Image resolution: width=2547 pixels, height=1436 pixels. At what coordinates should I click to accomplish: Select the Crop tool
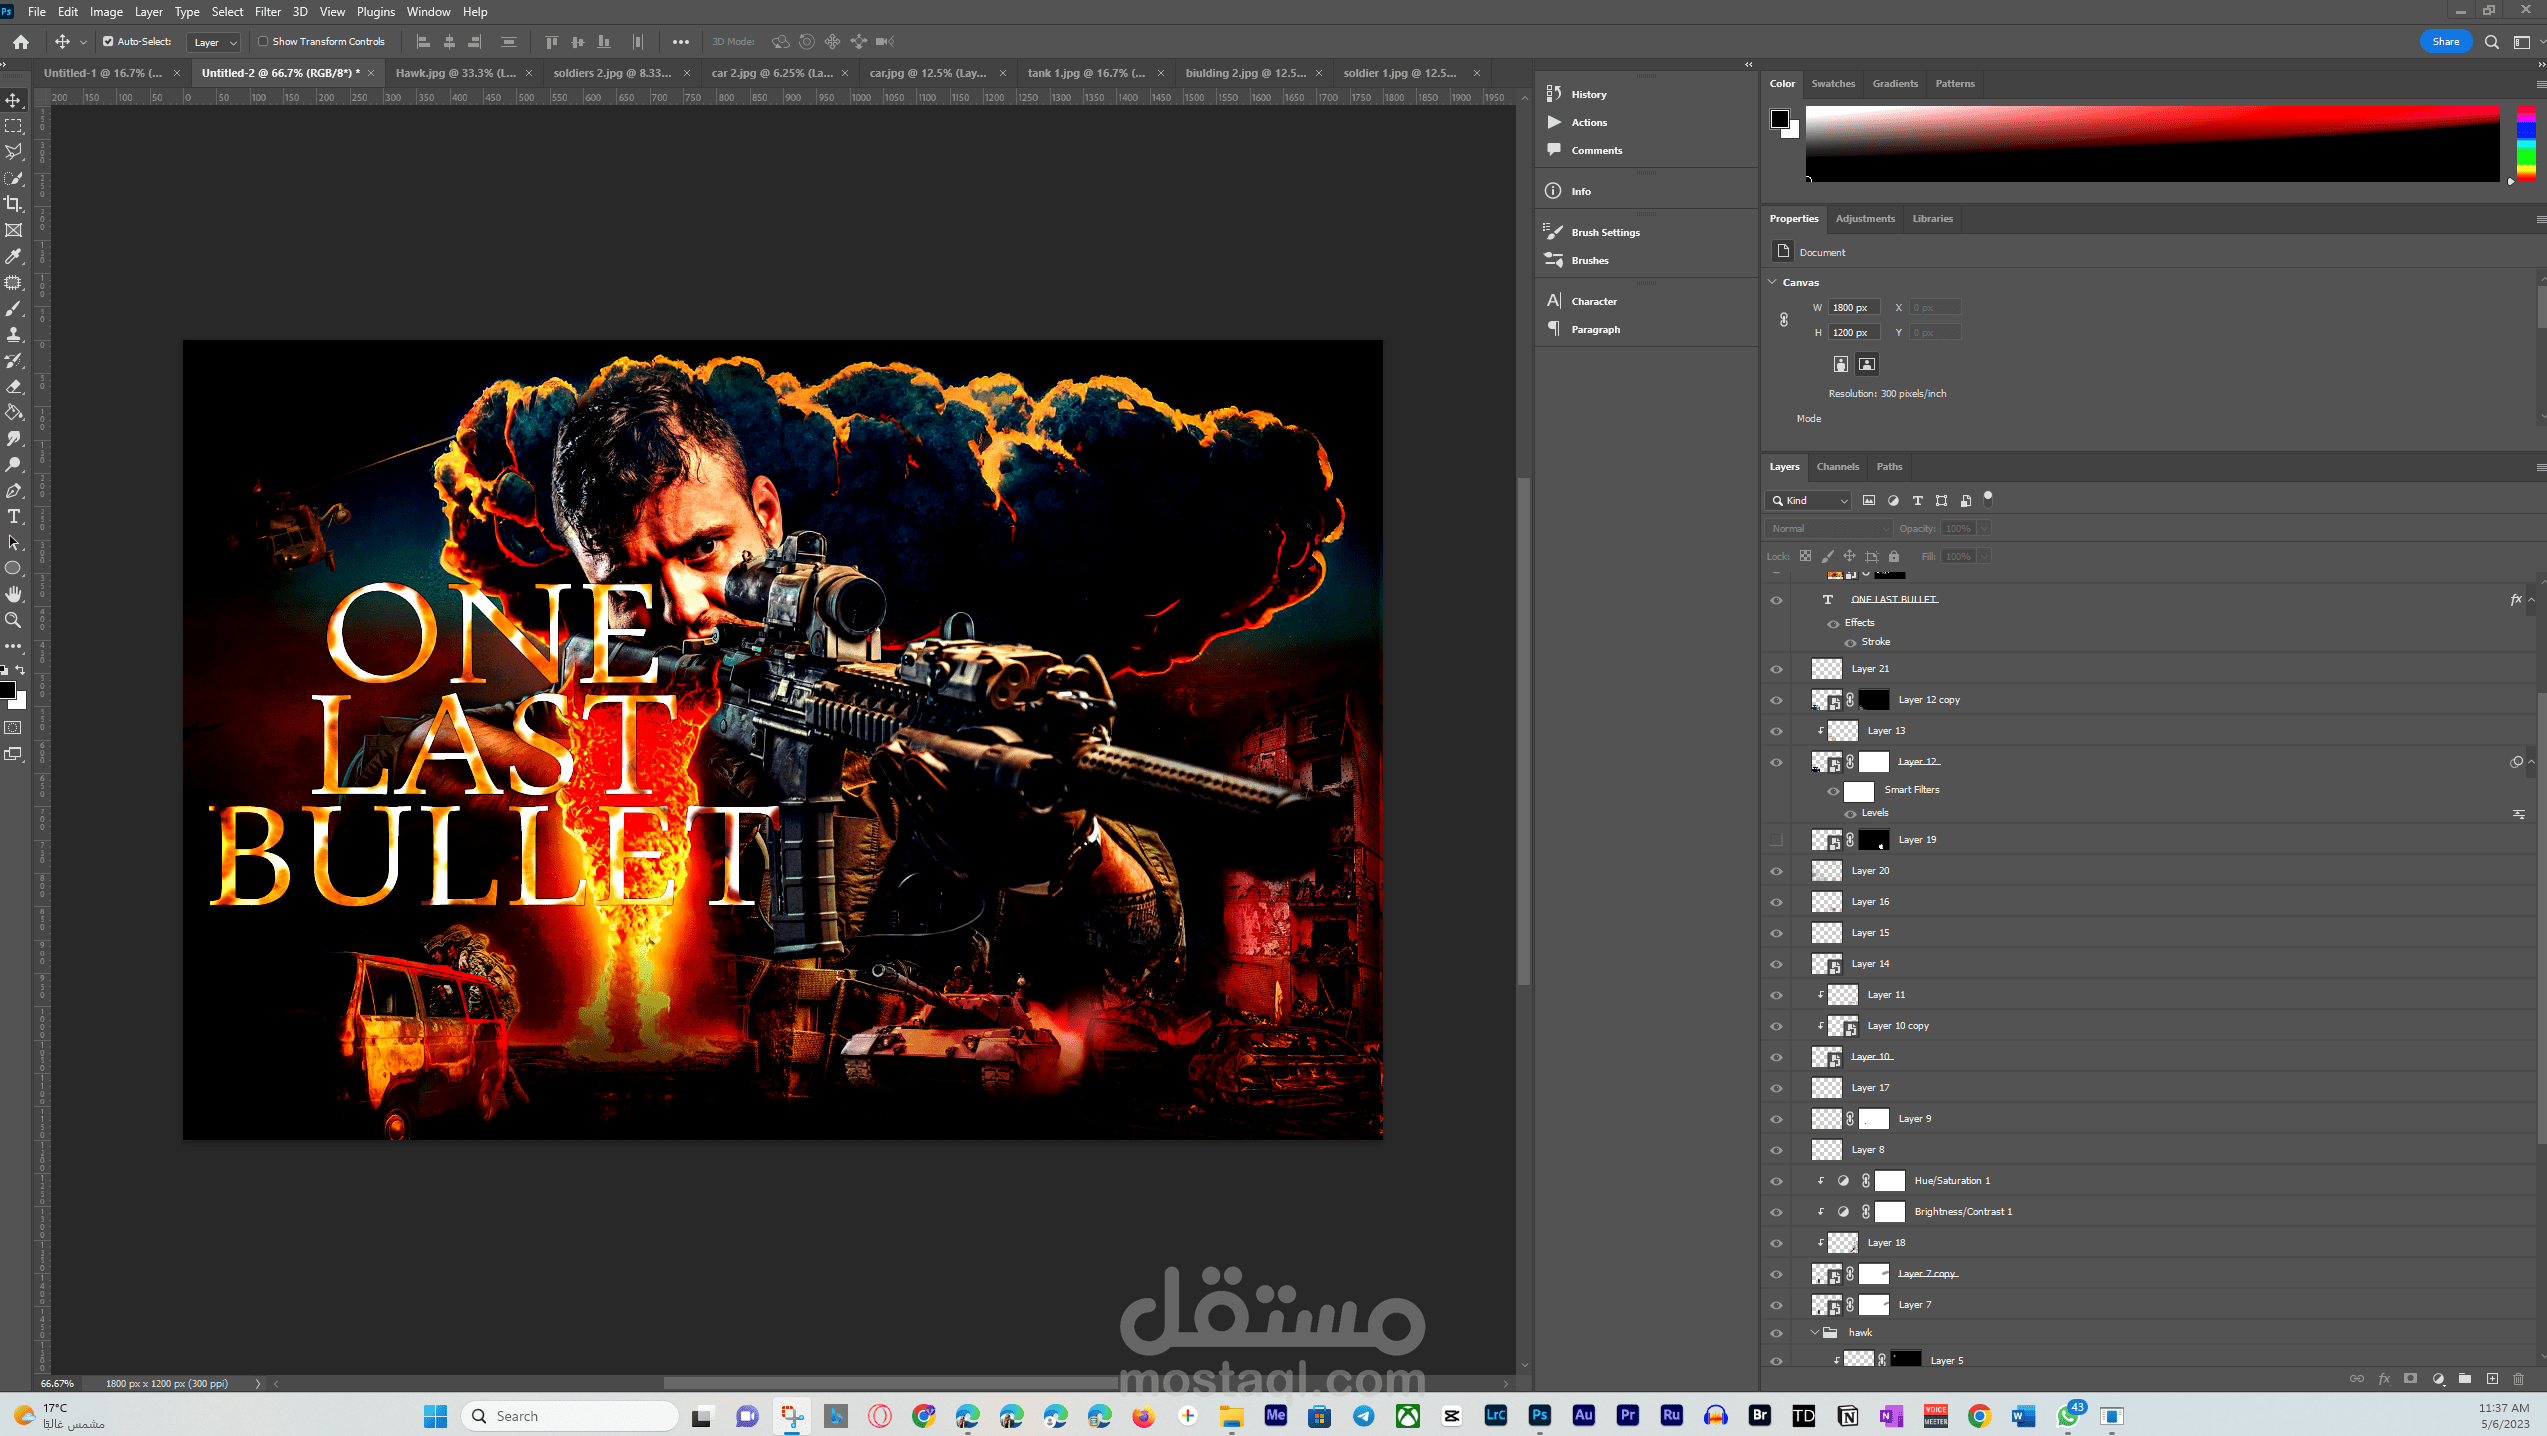coord(14,204)
